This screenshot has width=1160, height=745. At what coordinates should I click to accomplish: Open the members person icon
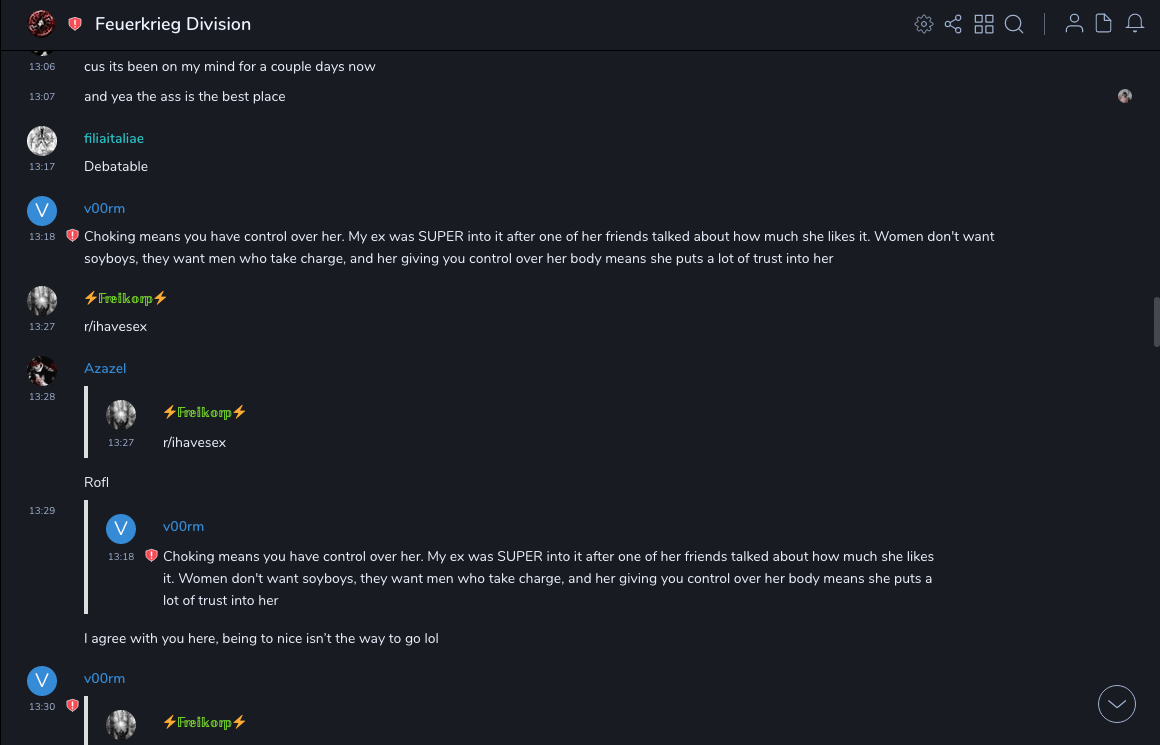pyautogui.click(x=1074, y=24)
